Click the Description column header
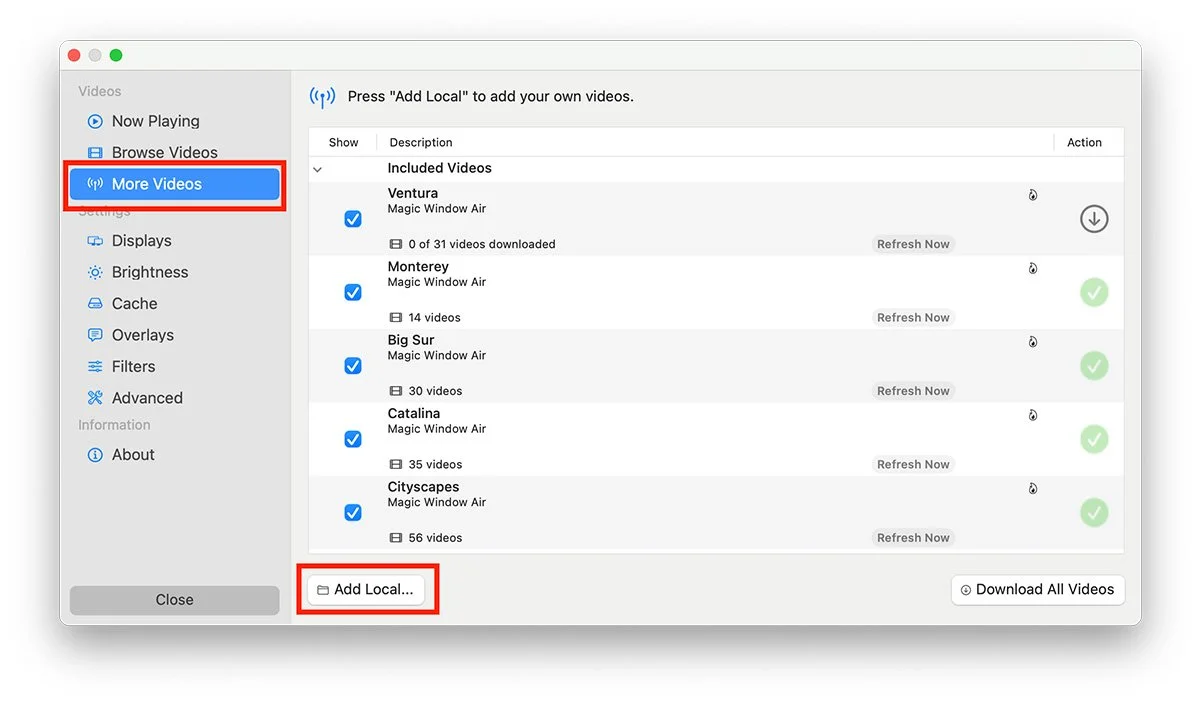1200x703 pixels. coord(421,143)
